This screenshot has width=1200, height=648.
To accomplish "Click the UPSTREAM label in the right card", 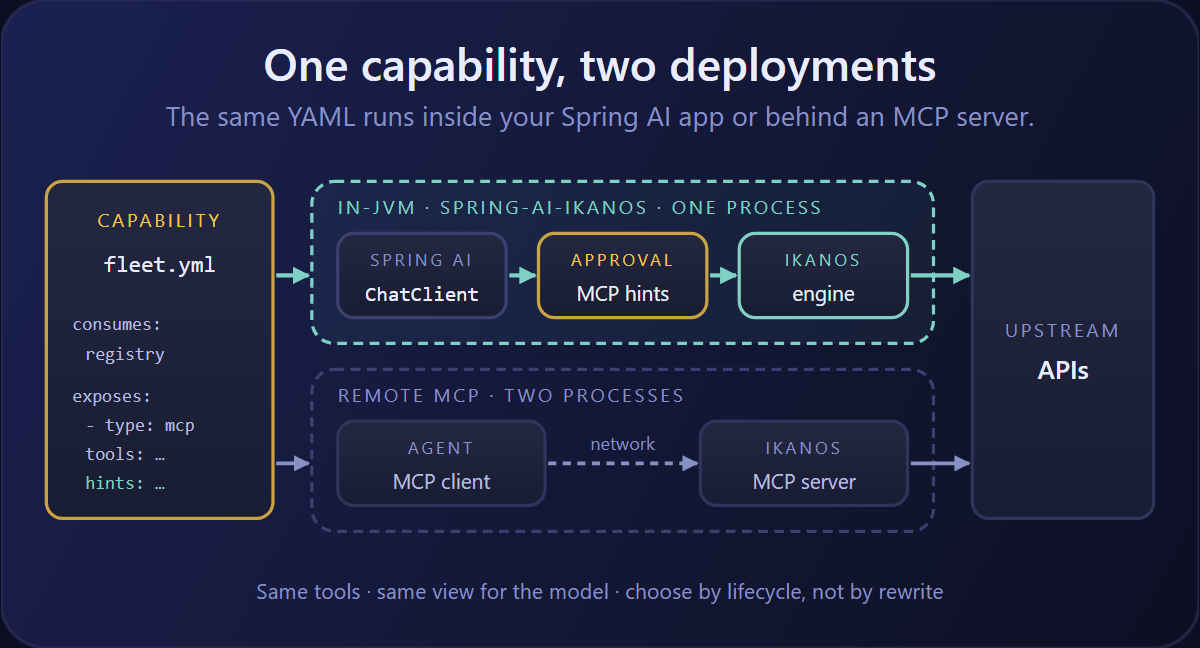I will pyautogui.click(x=1062, y=331).
